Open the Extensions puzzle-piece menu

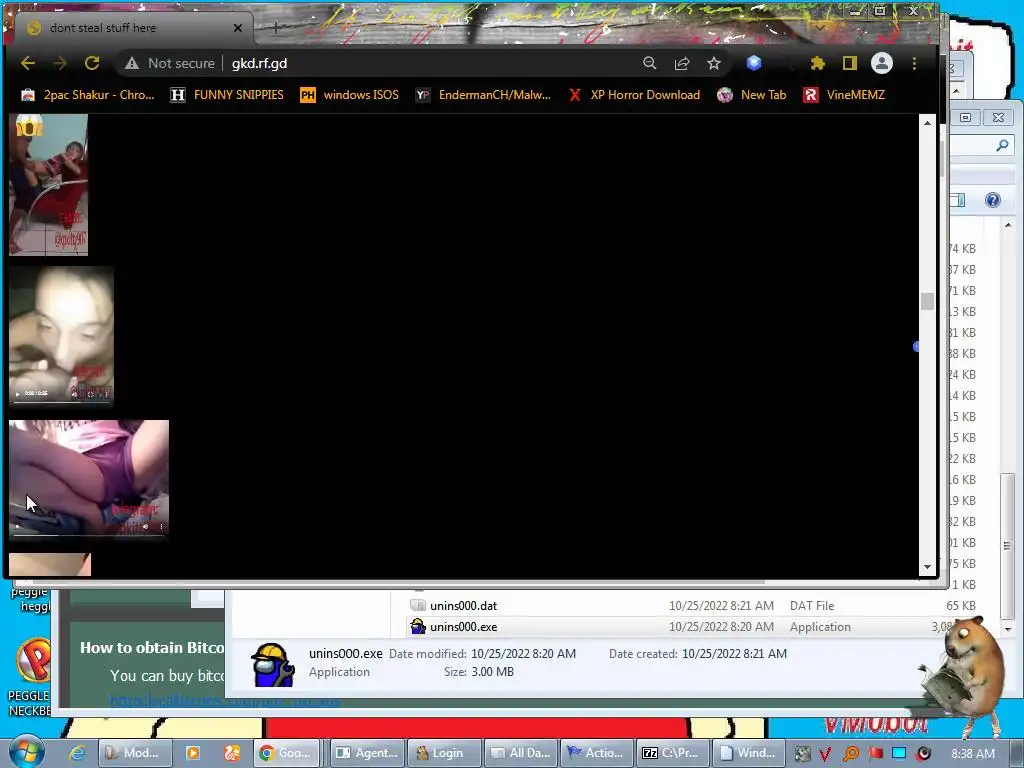click(818, 63)
